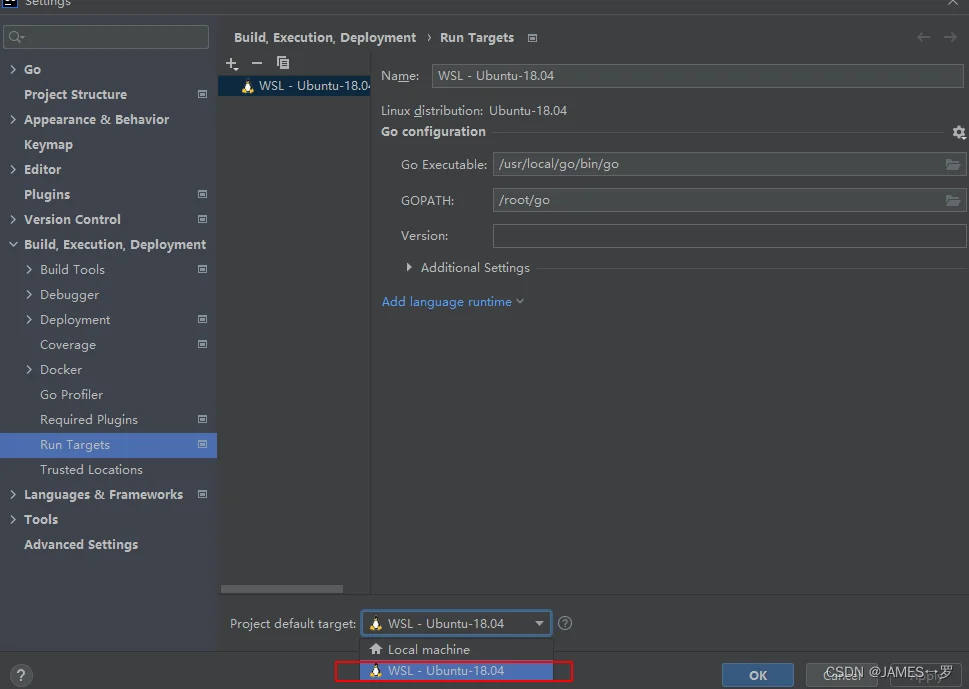The image size is (969, 689).
Task: Open Project Structure settings page
Action: 75,95
